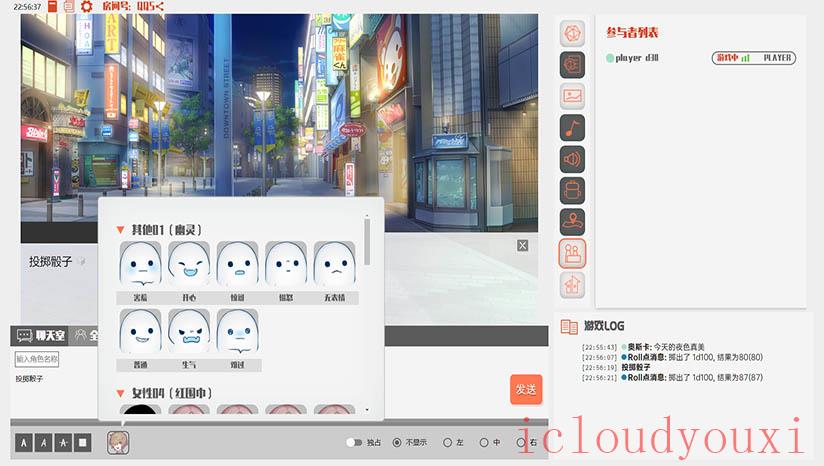Open the speaker sound-effect icon in the sidebar
Image resolution: width=824 pixels, height=466 pixels.
pyautogui.click(x=572, y=159)
